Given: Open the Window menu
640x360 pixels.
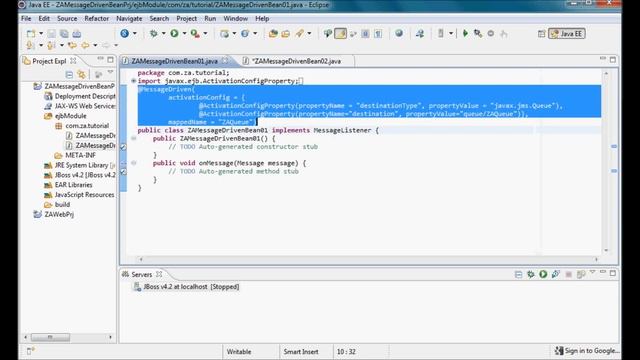Looking at the screenshot, I should [x=236, y=18].
